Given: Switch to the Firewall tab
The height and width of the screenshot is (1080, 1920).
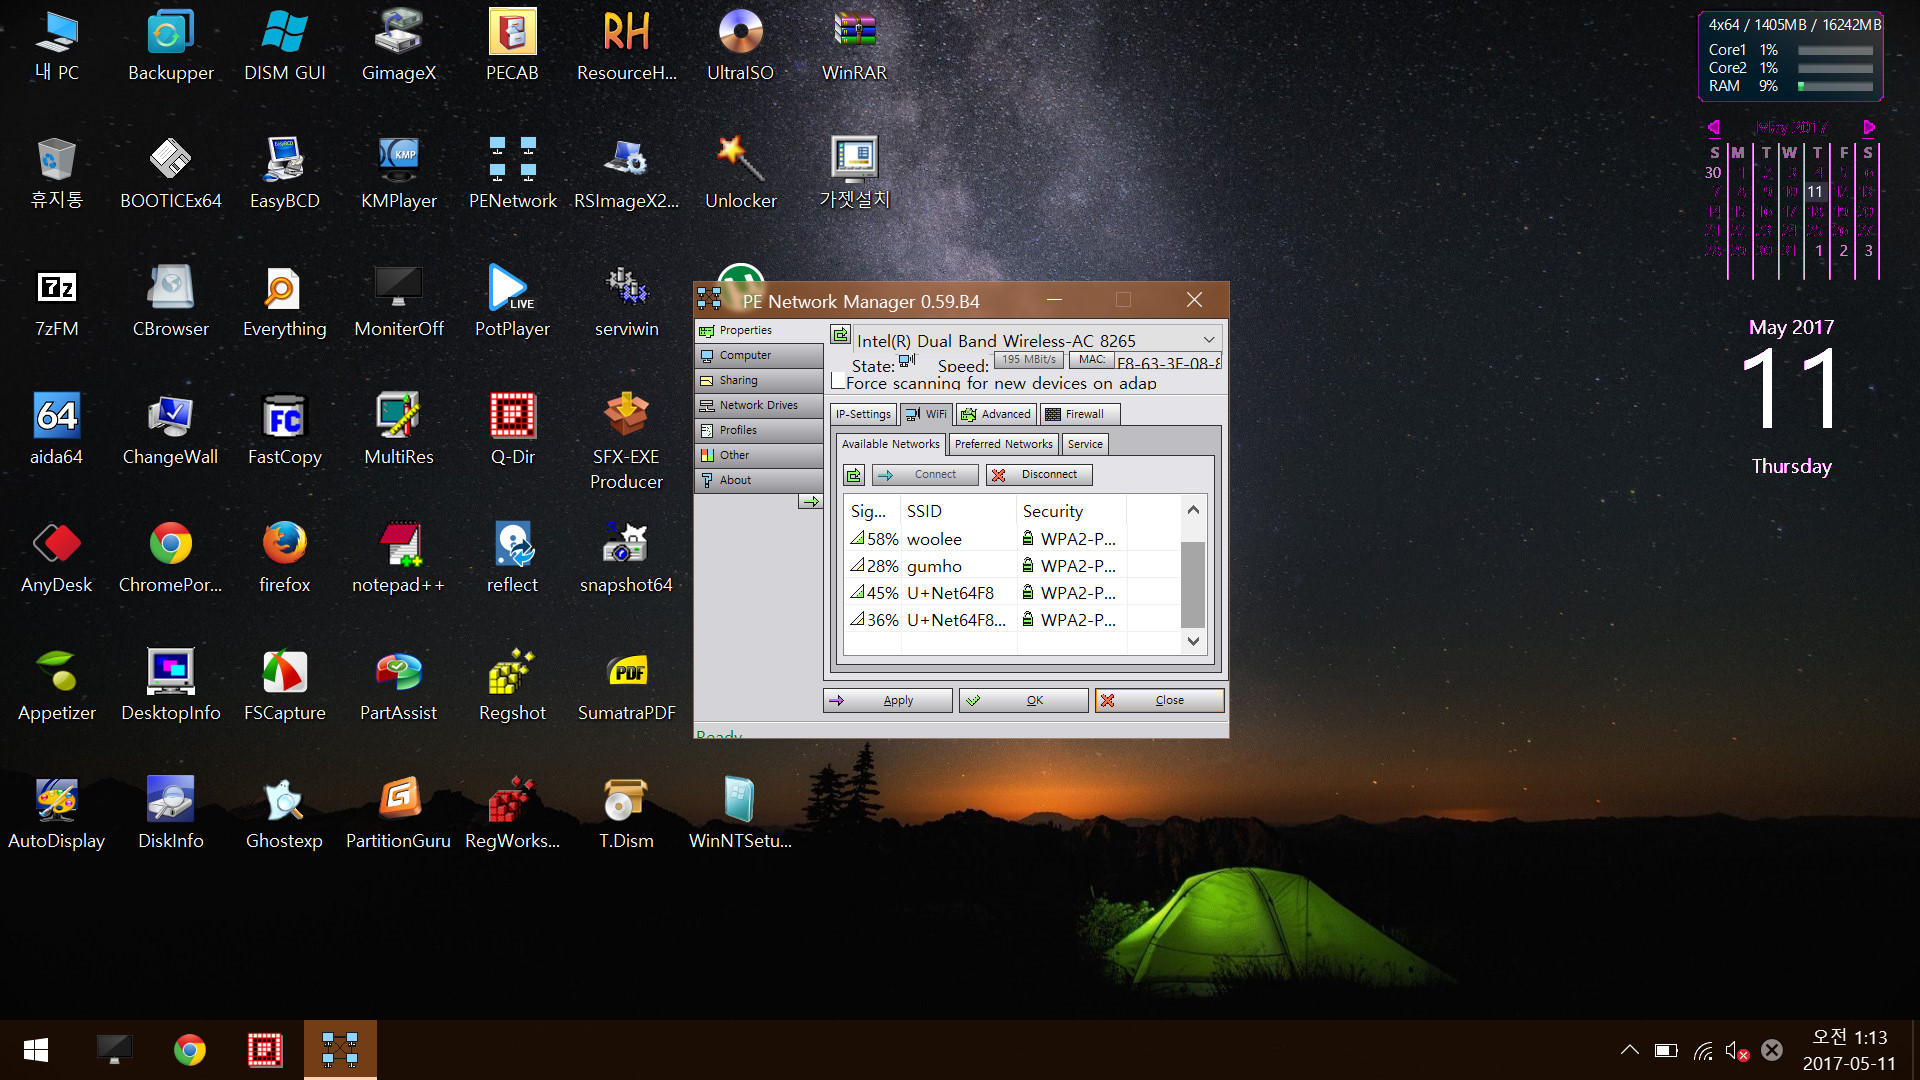Looking at the screenshot, I should [1079, 414].
